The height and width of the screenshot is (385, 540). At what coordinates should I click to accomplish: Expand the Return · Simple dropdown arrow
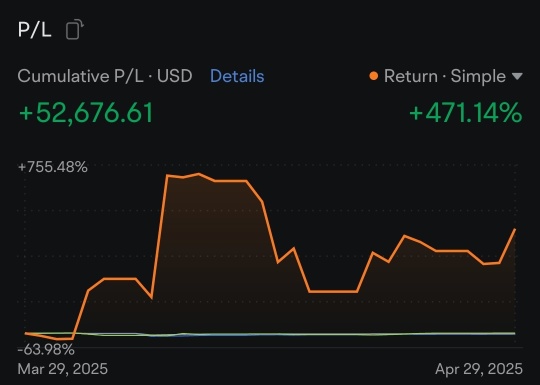[x=517, y=76]
